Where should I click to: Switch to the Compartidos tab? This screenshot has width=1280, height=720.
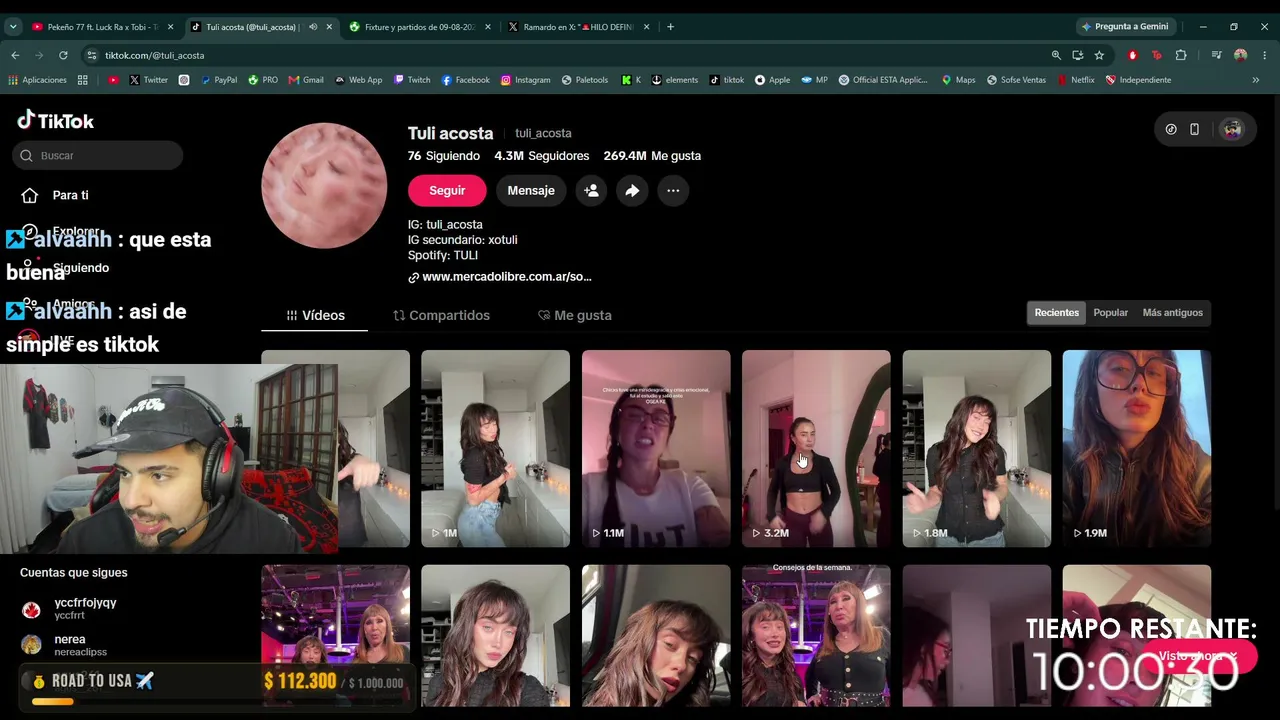click(x=441, y=315)
